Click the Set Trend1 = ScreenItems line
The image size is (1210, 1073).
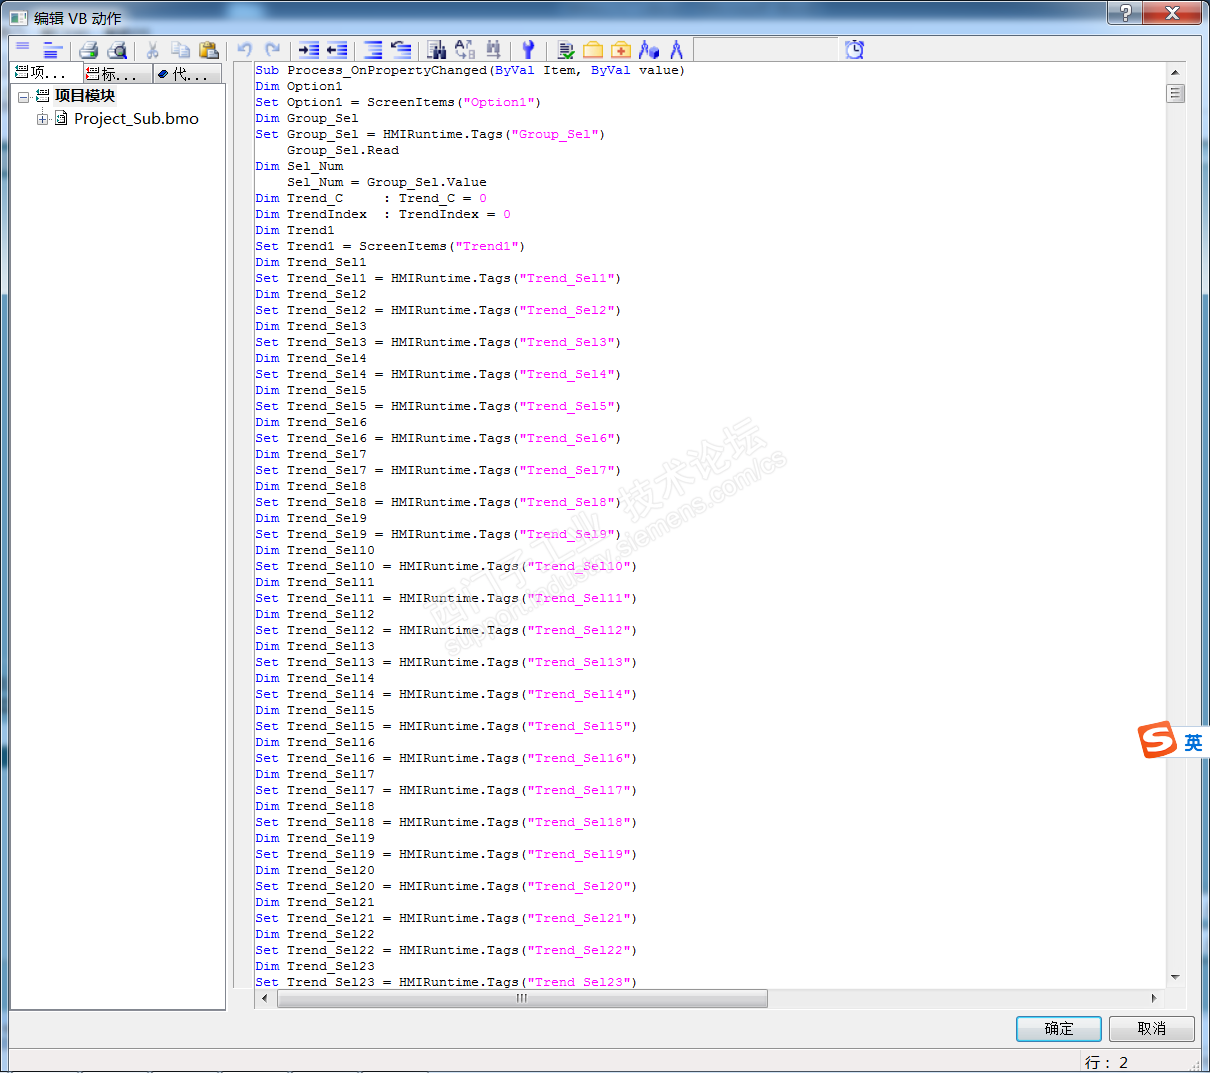390,246
